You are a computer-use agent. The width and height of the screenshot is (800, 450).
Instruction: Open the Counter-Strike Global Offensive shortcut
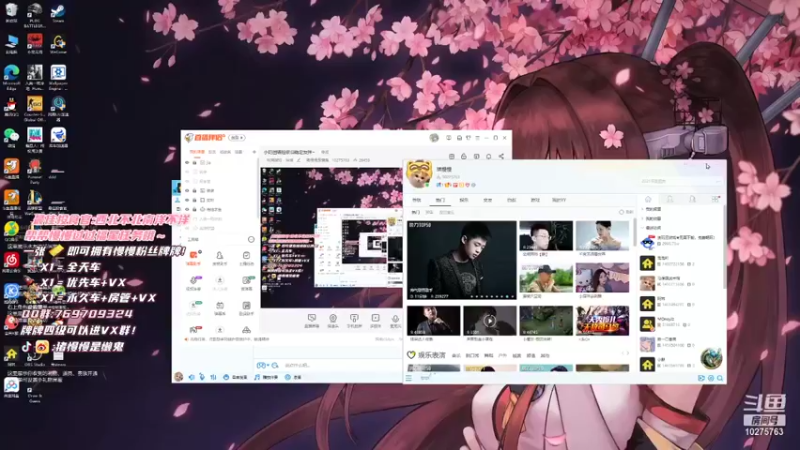35,108
